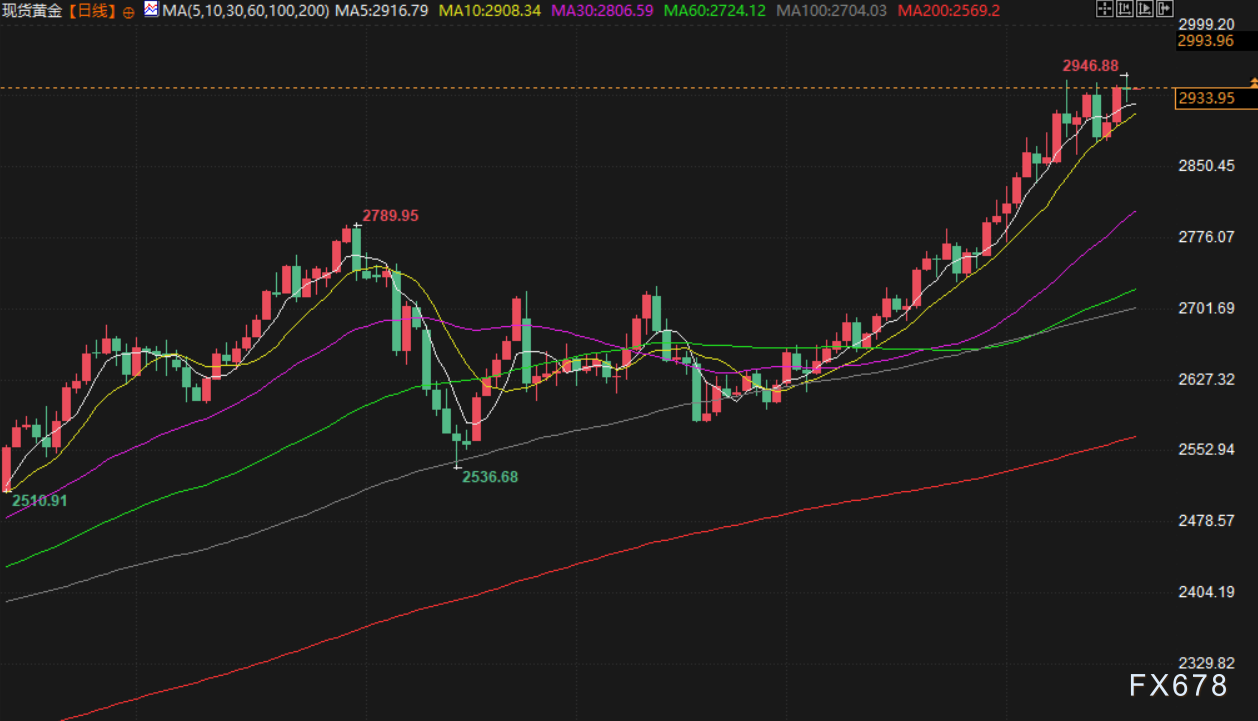Screen dimensions: 1258x721
Task: Click the magenta MA30:2806.59 value
Action: pos(602,11)
